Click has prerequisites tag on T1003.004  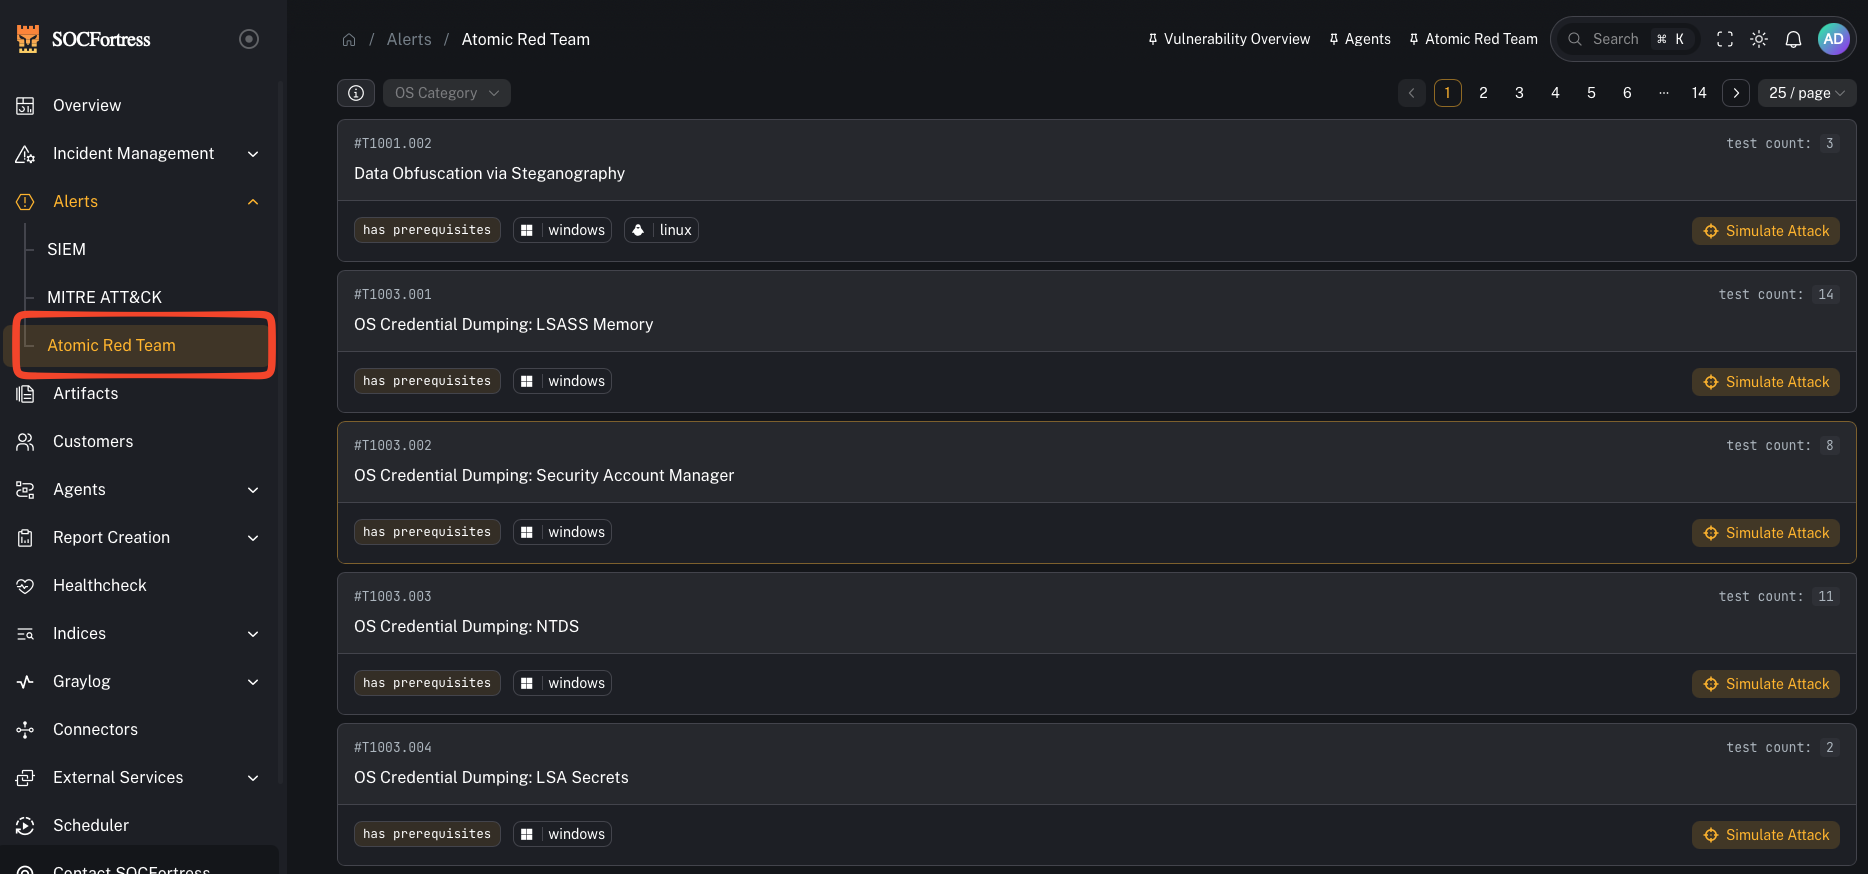tap(427, 834)
